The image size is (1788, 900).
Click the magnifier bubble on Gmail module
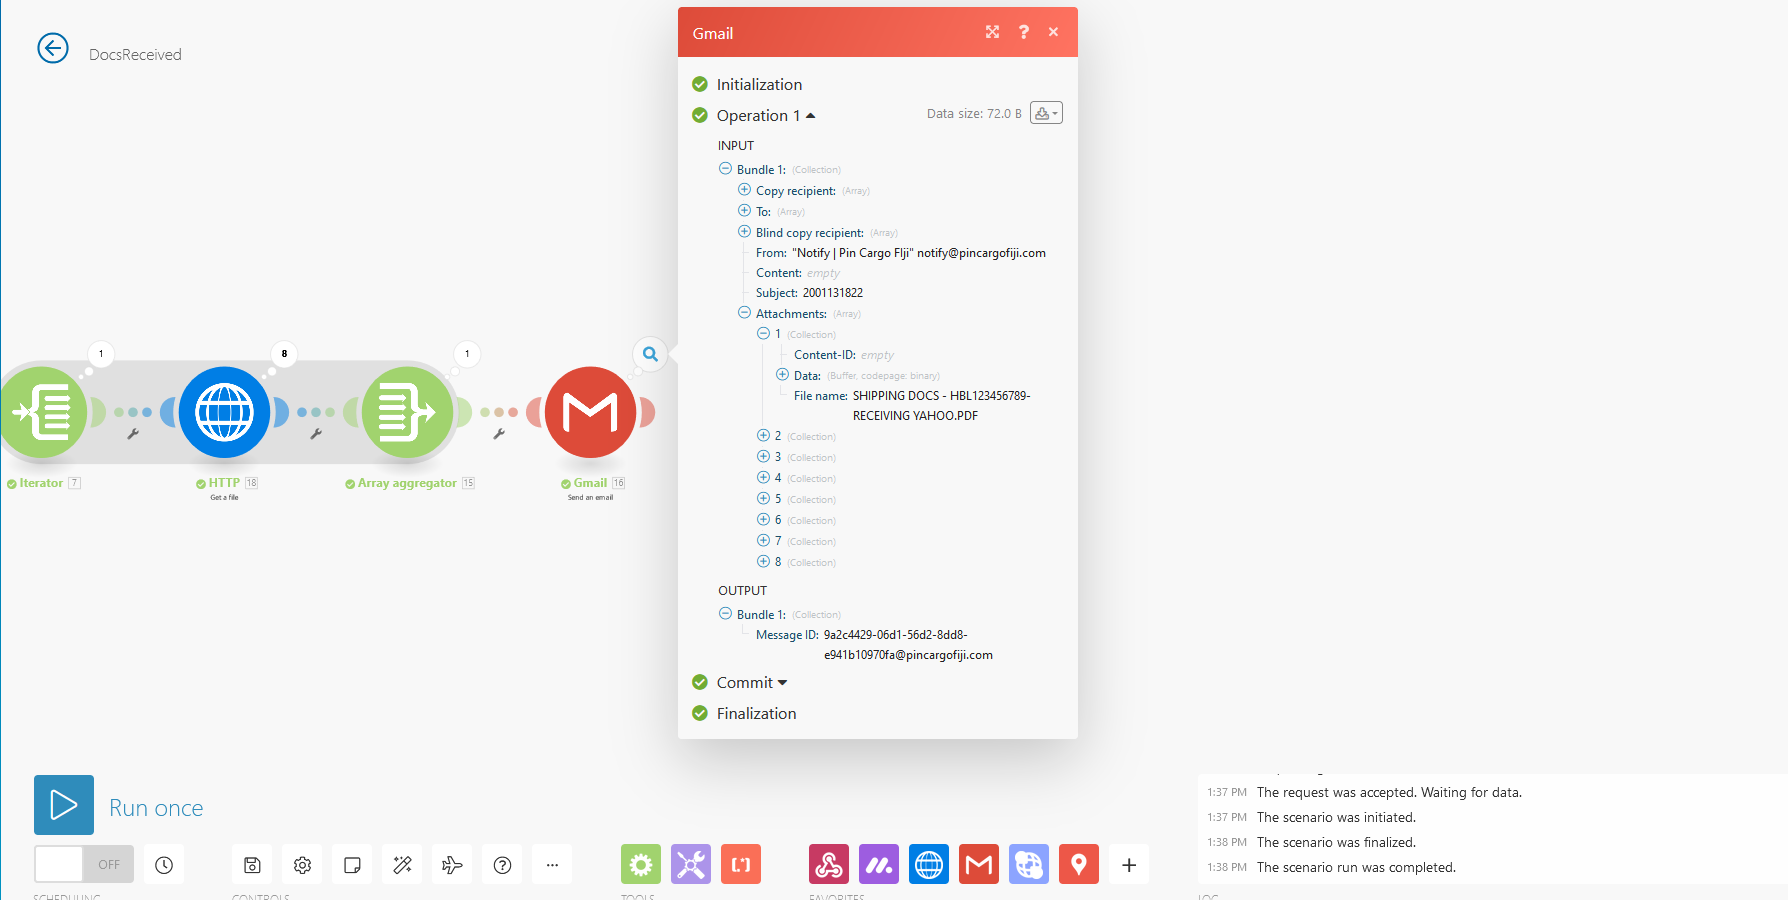(650, 354)
